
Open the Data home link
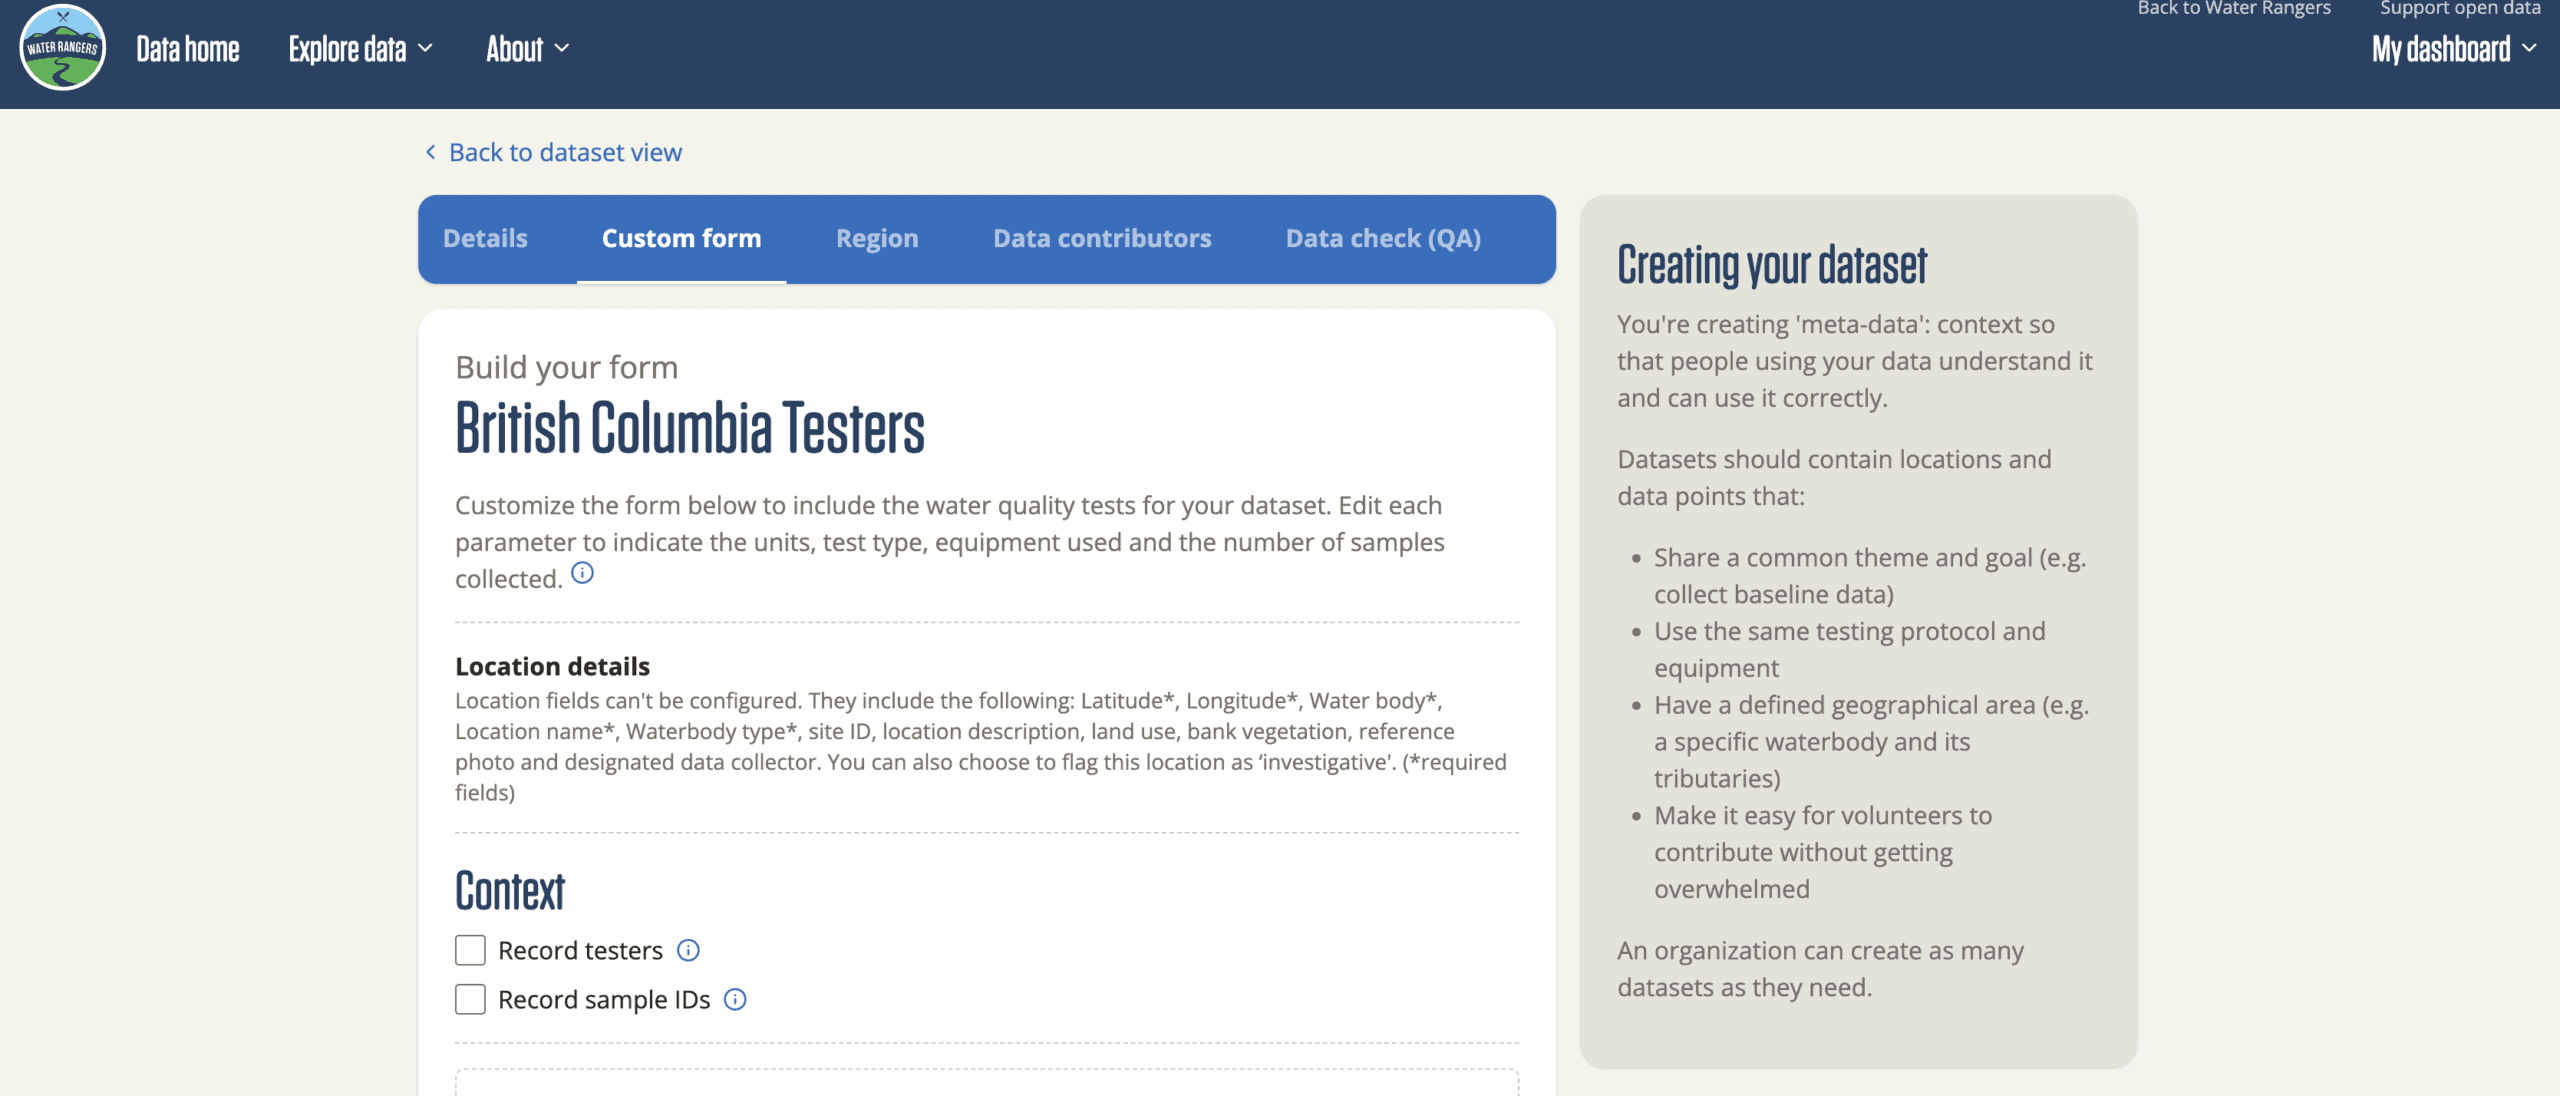pos(188,48)
